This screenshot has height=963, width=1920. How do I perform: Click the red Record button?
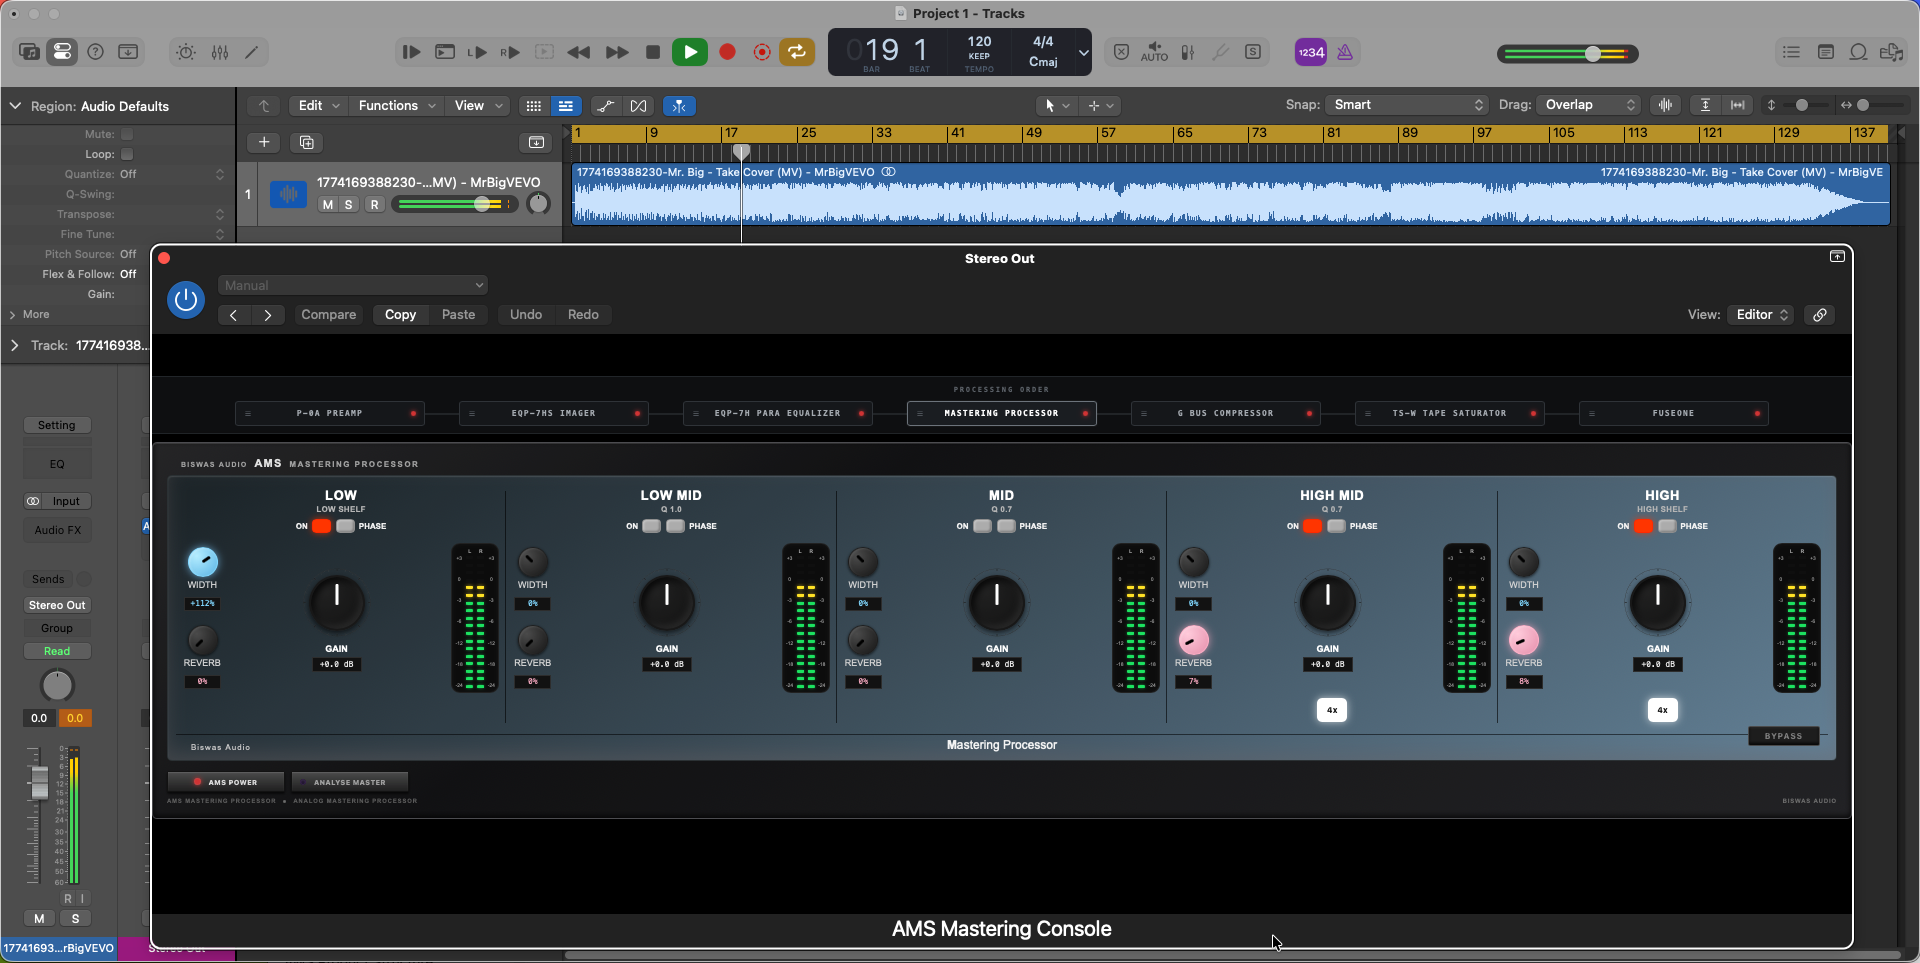click(728, 52)
